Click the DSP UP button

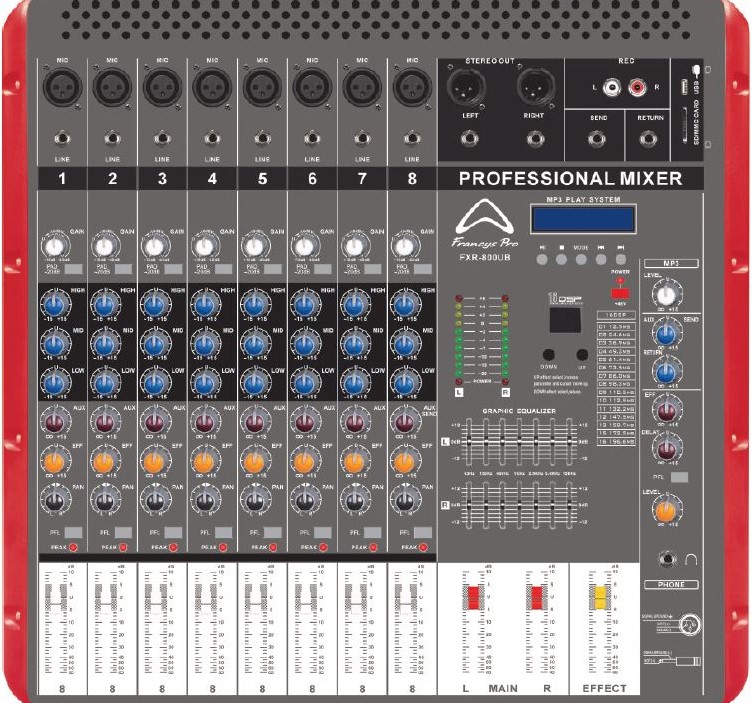click(582, 354)
